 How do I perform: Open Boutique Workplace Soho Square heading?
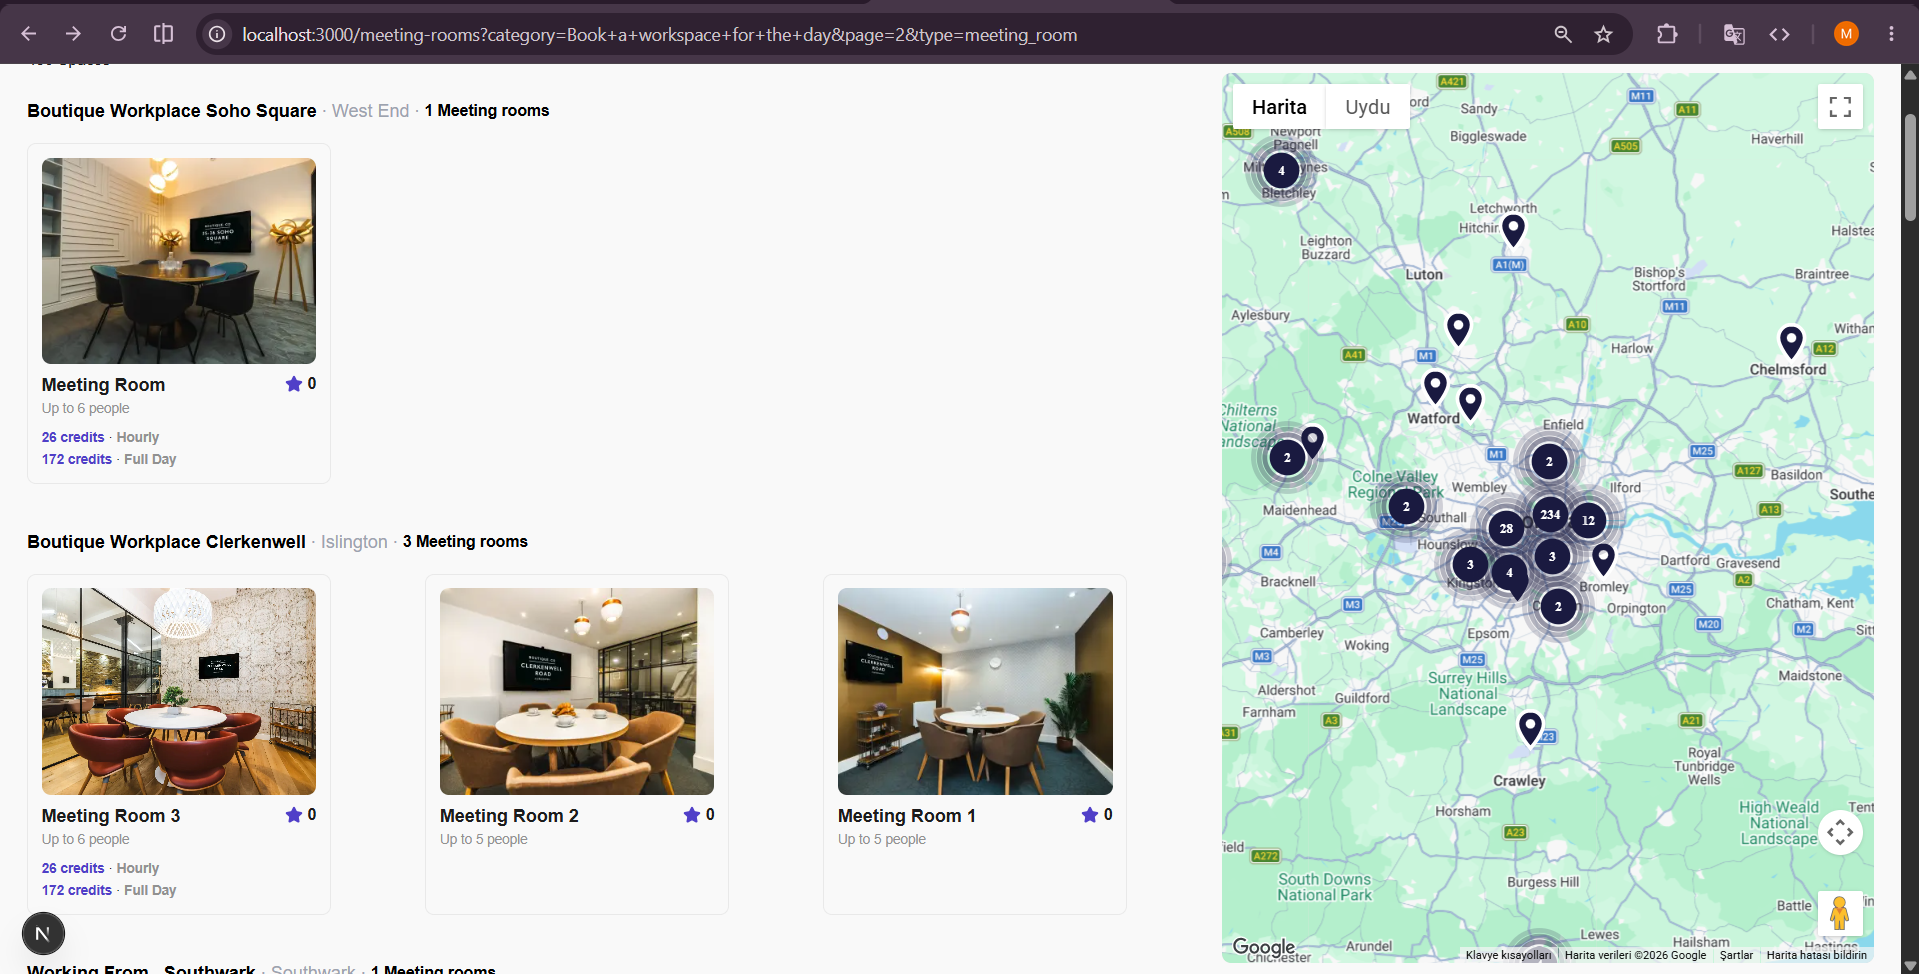coord(172,111)
